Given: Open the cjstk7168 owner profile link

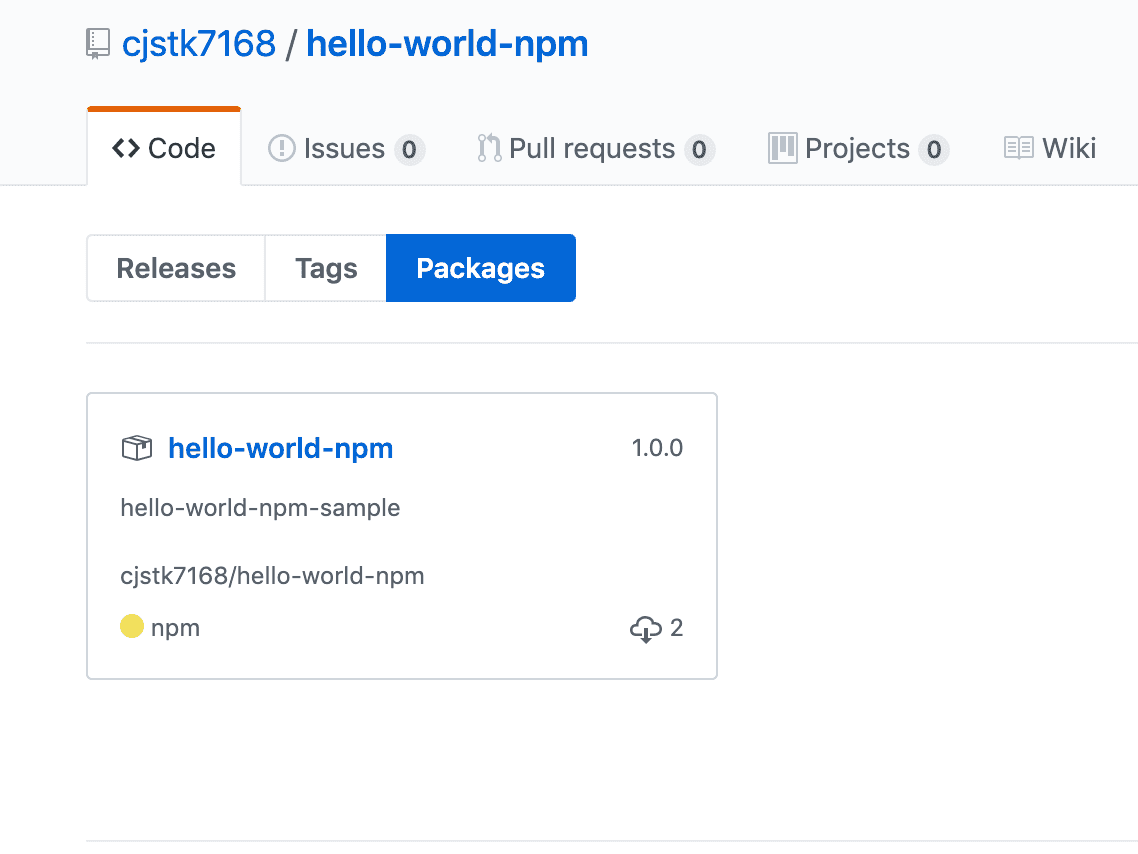Looking at the screenshot, I should 198,44.
